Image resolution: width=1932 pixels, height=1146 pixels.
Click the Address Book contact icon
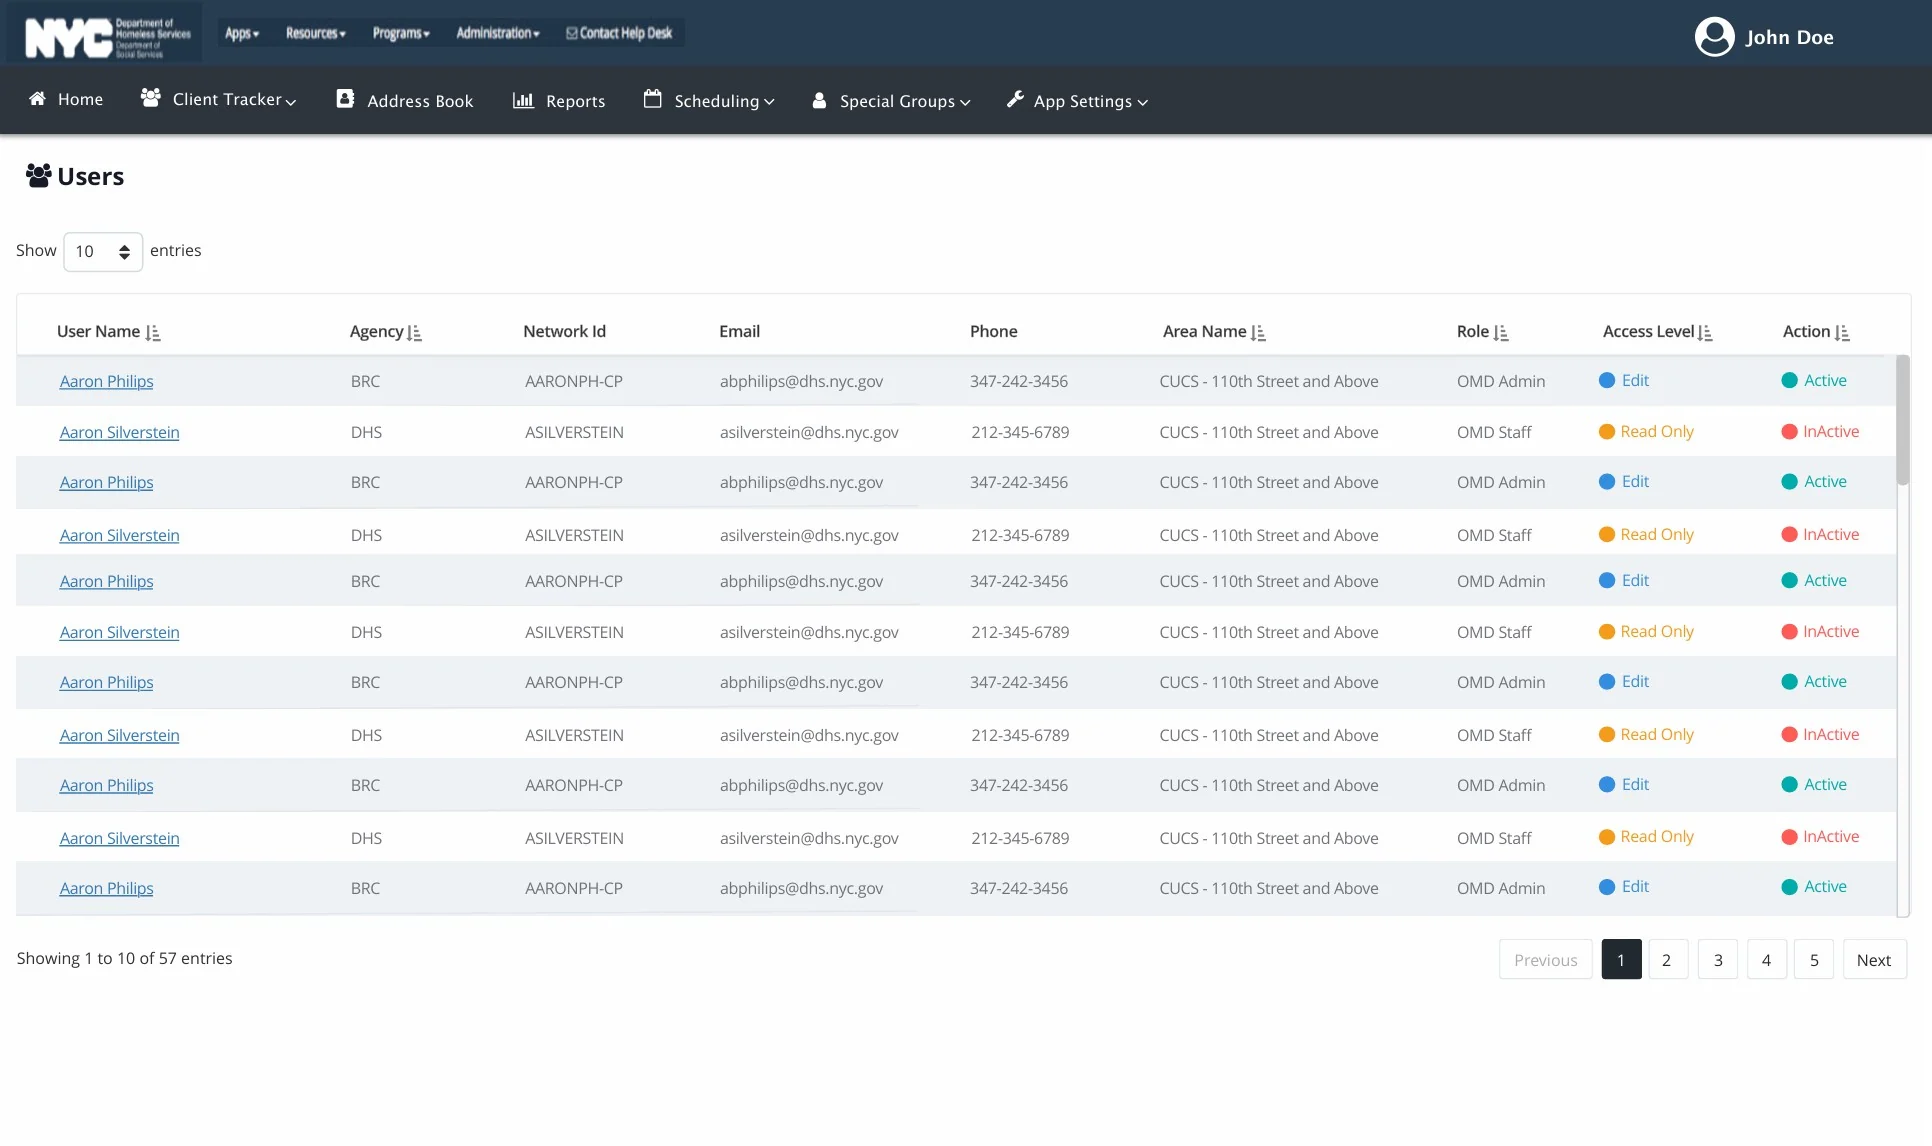tap(345, 99)
